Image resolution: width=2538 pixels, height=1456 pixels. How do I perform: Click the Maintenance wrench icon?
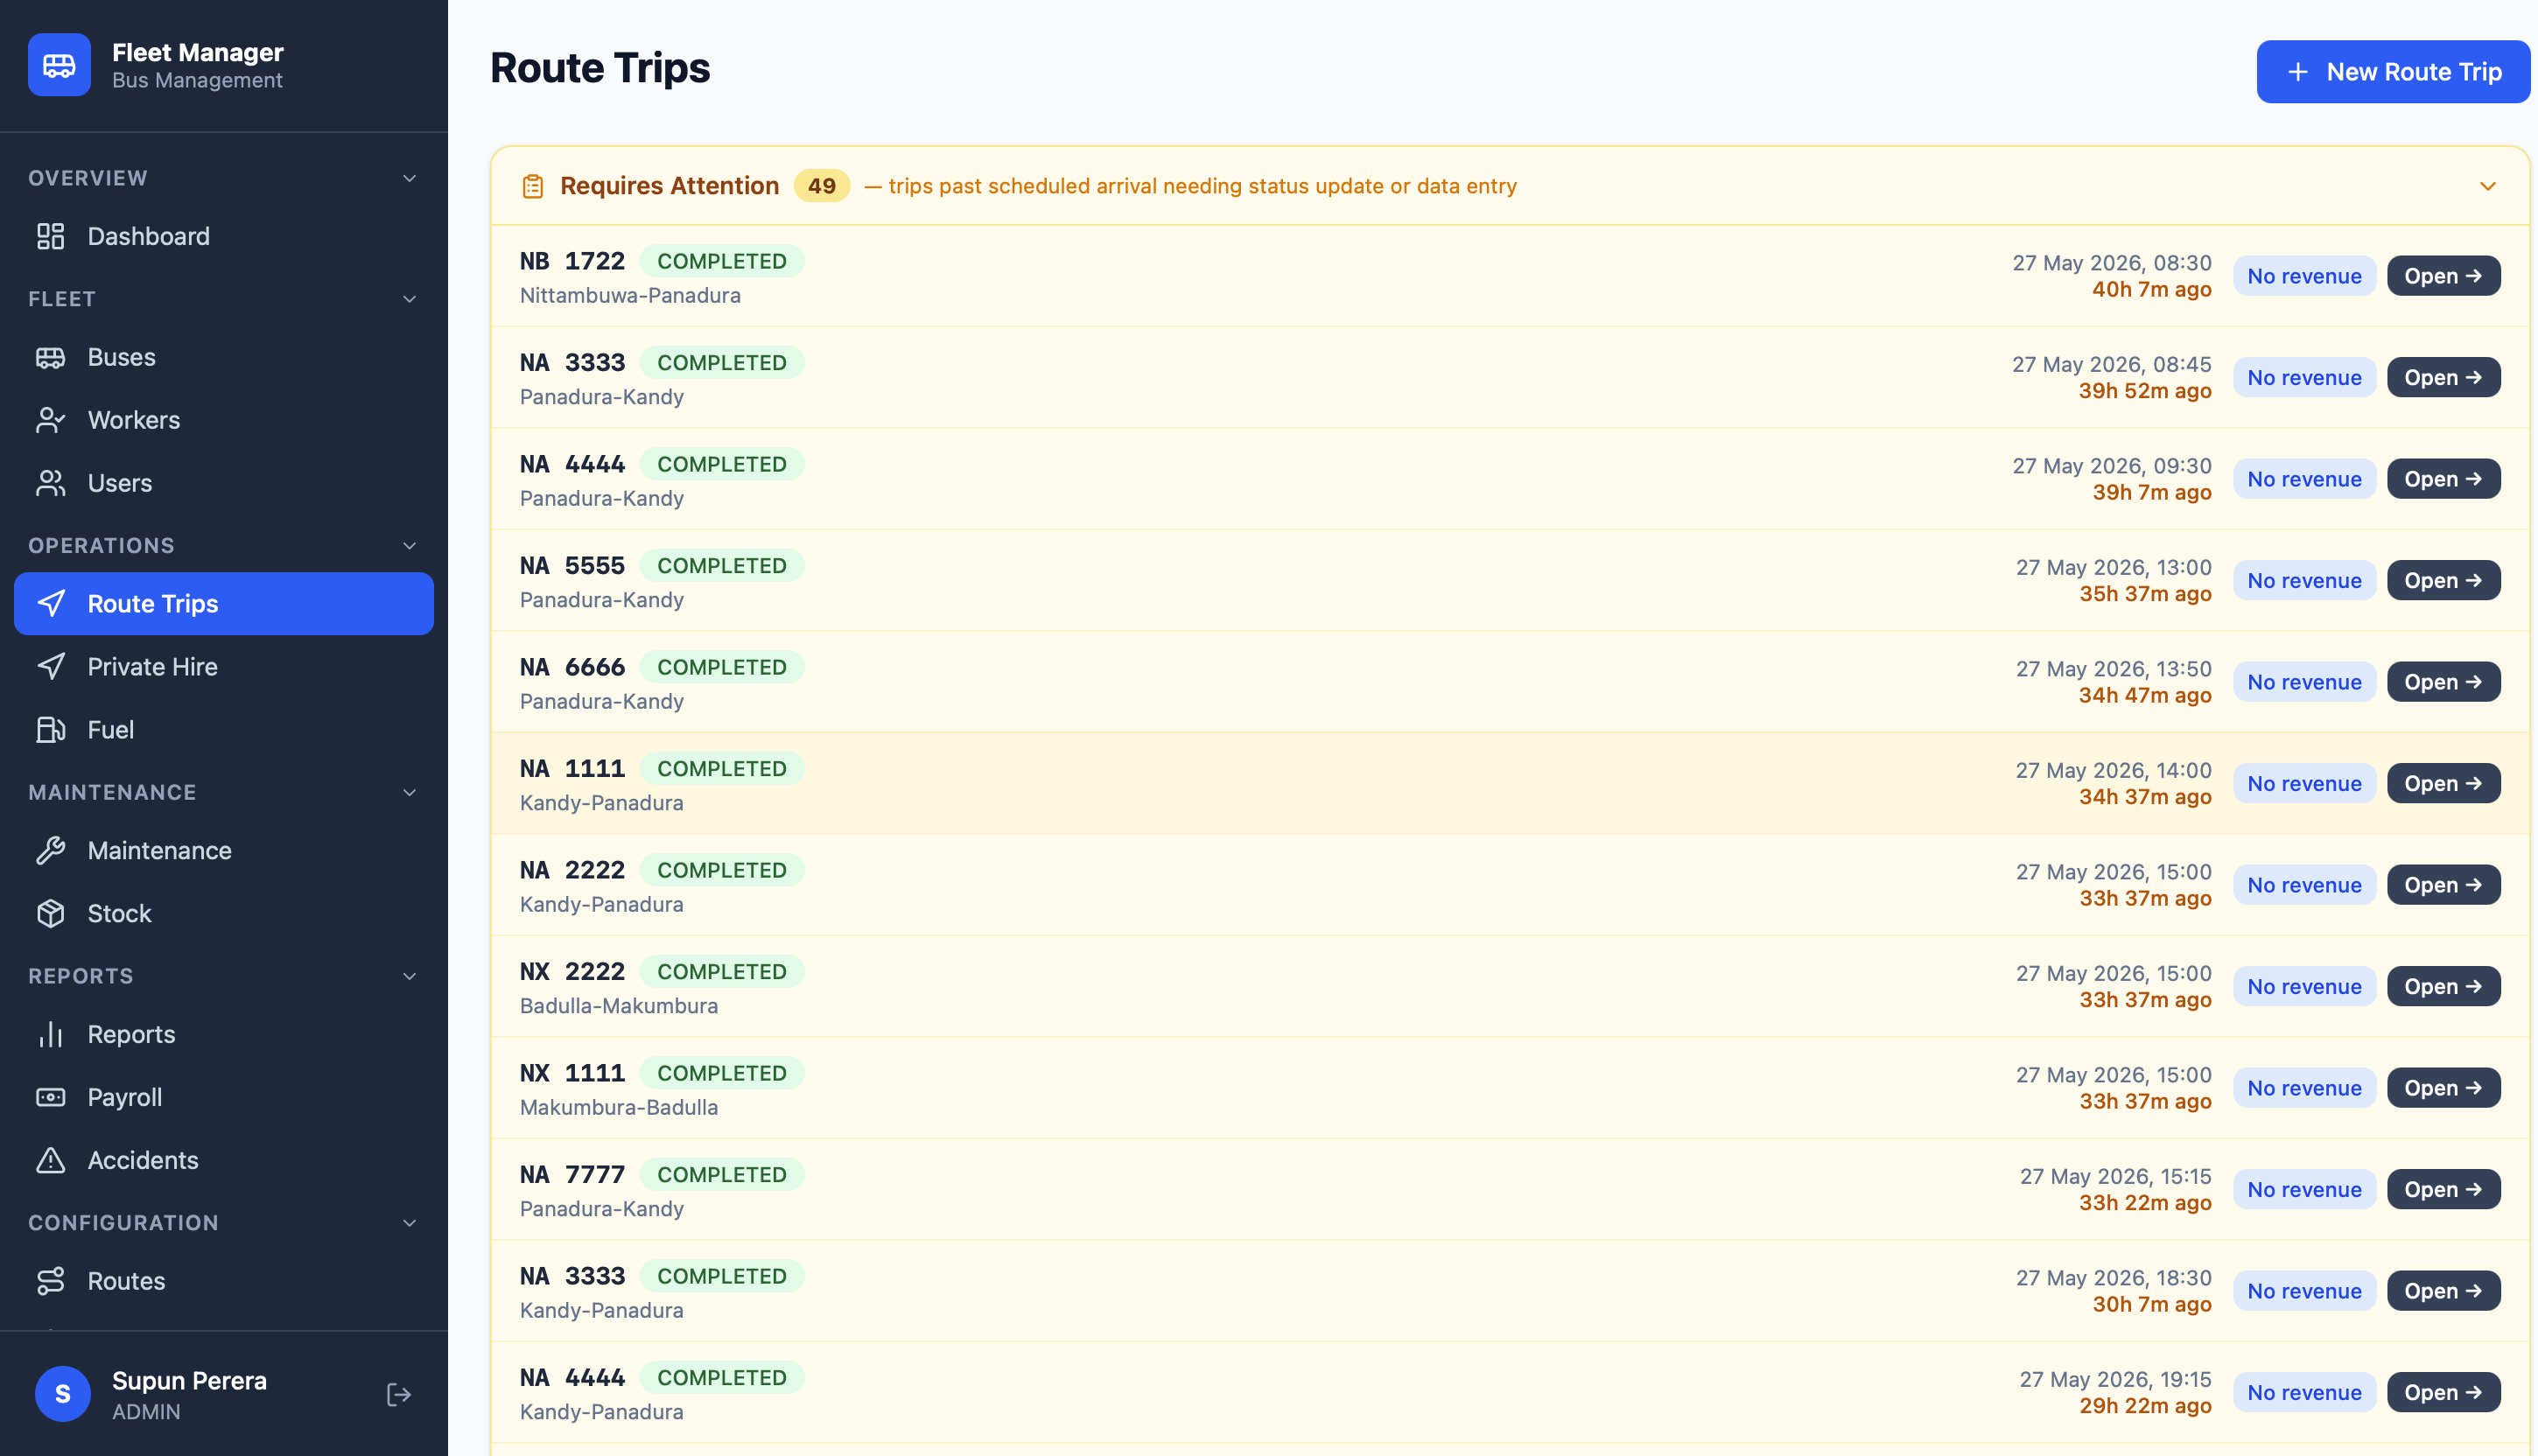point(50,851)
